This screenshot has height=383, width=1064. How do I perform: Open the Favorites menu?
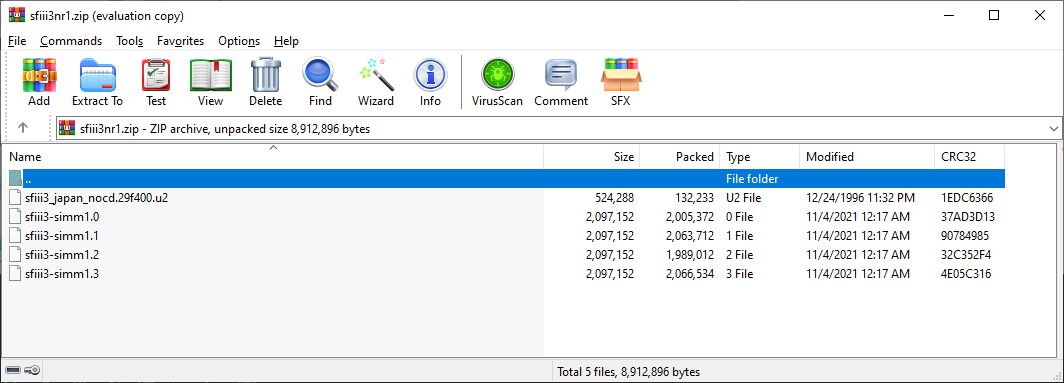click(180, 41)
